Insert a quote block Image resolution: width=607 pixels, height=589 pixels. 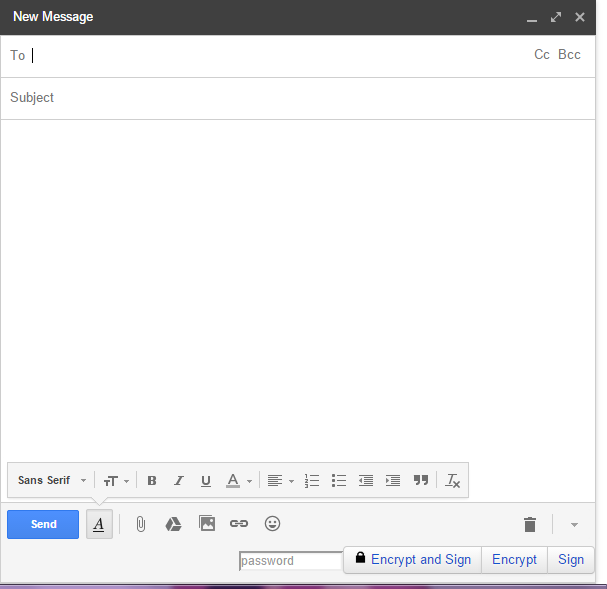421,480
